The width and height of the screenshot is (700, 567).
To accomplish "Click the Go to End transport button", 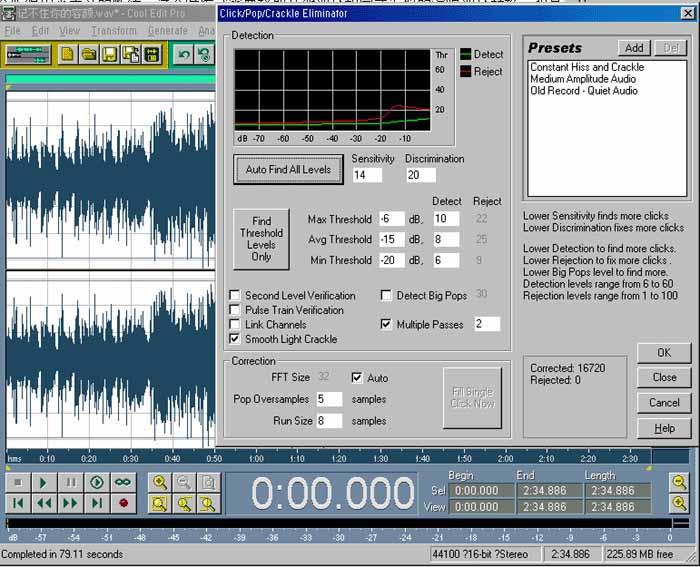I will (x=97, y=503).
